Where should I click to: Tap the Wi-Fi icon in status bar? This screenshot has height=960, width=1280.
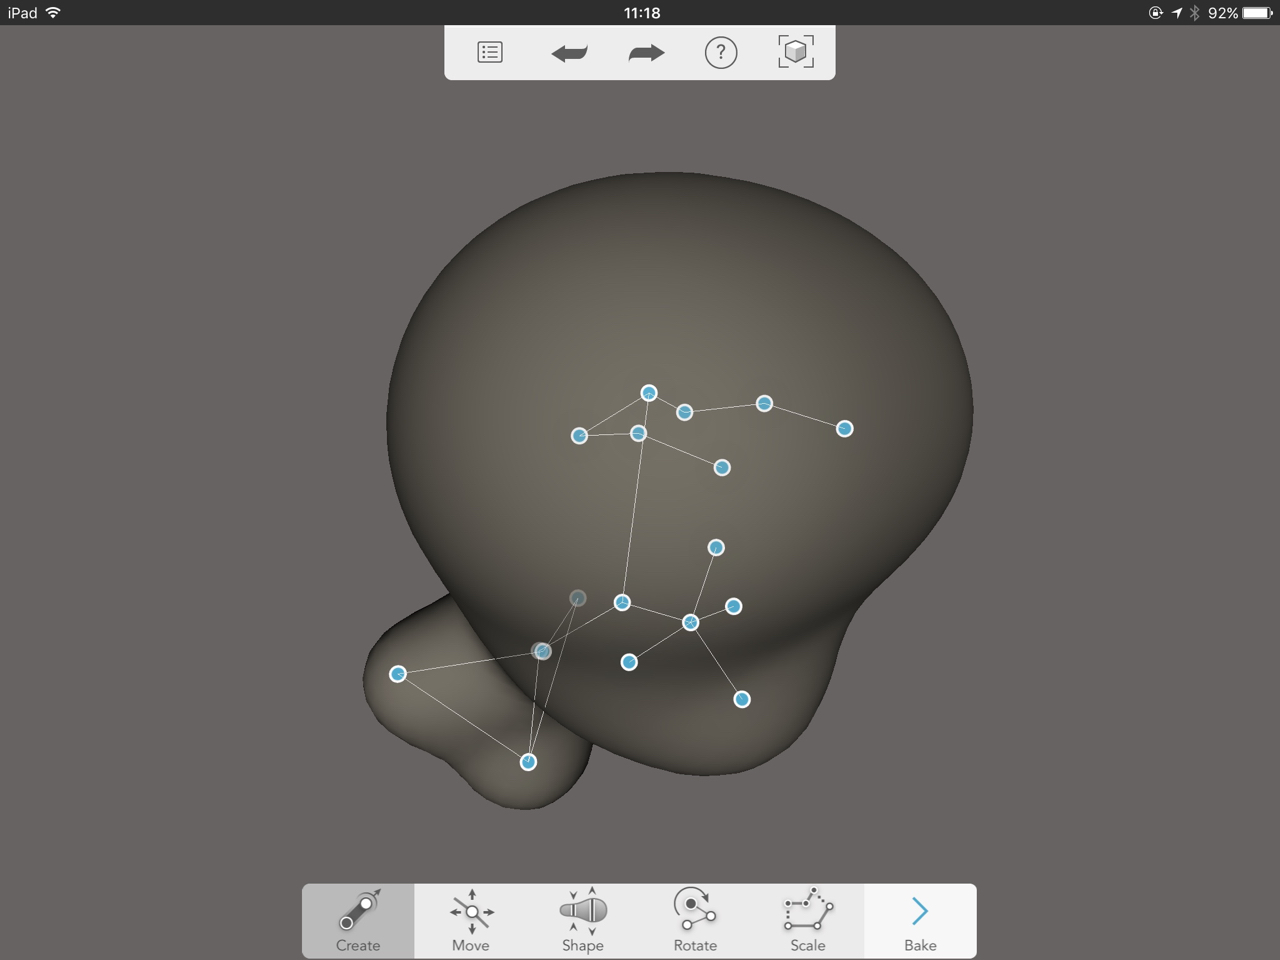(53, 13)
